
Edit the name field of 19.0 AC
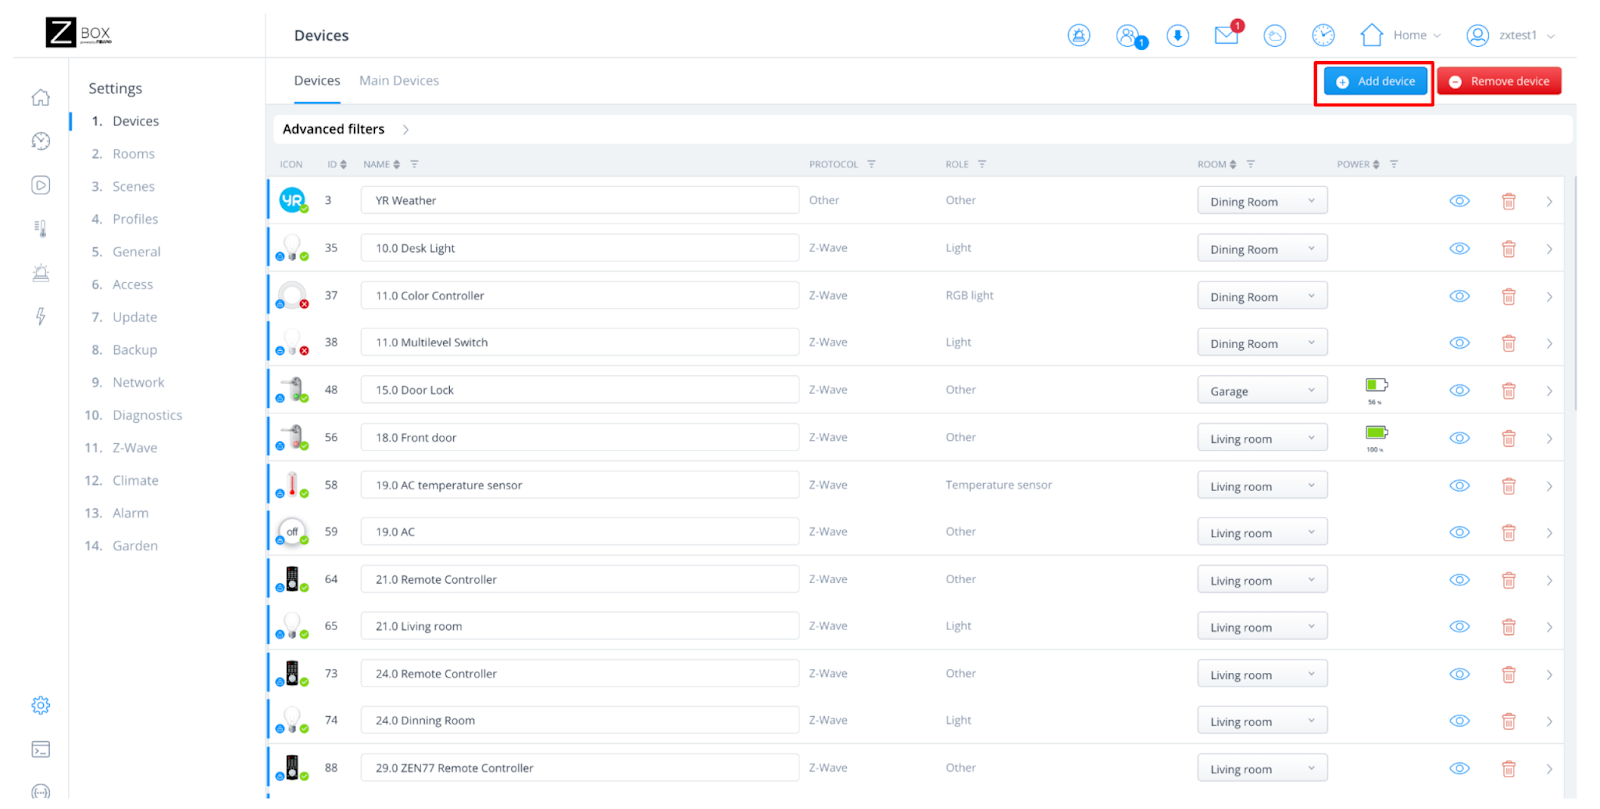pos(580,532)
